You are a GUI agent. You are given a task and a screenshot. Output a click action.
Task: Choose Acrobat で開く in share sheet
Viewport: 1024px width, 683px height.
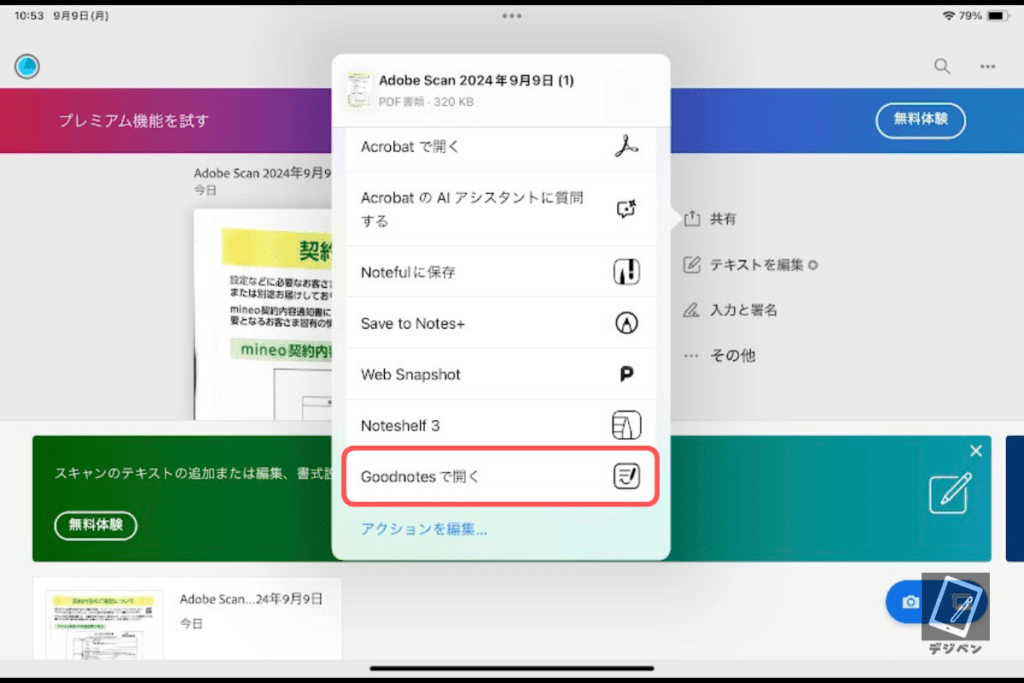pyautogui.click(x=500, y=147)
